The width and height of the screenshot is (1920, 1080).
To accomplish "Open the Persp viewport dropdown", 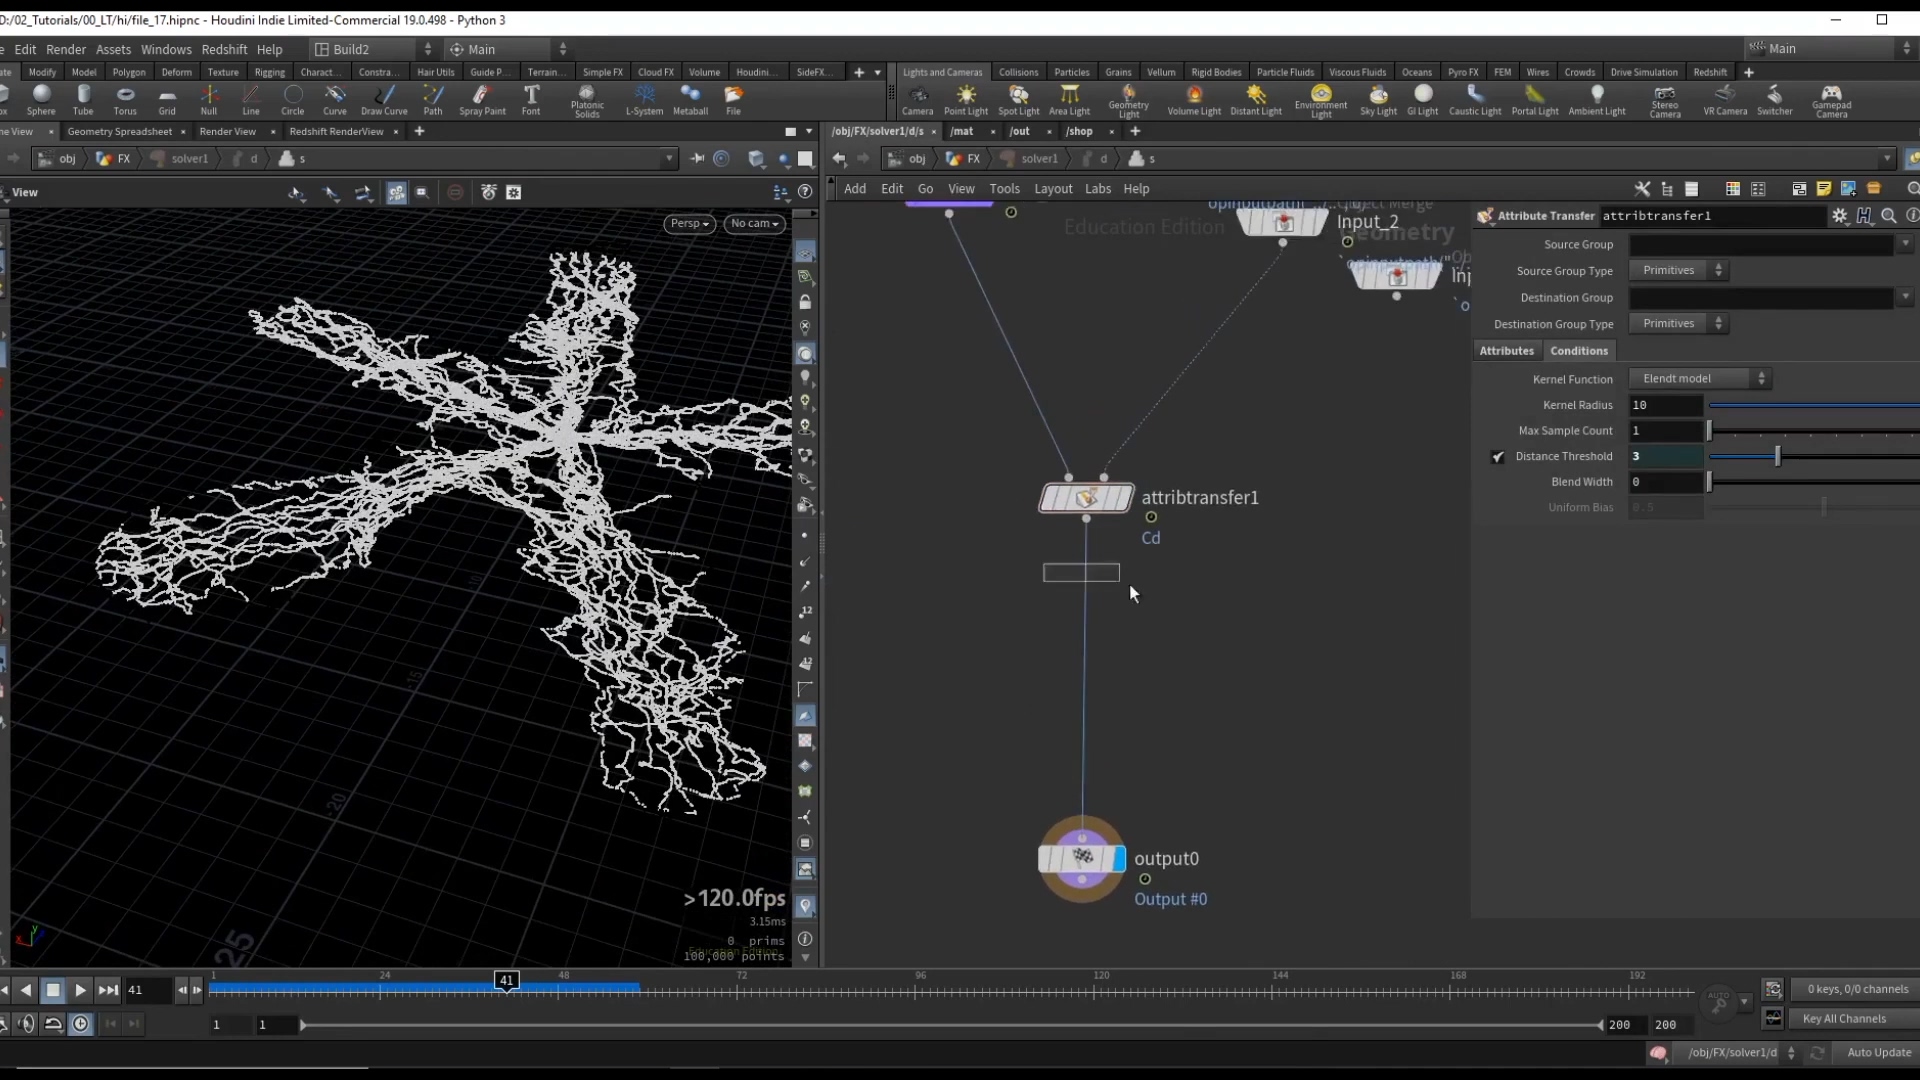I will coord(689,223).
